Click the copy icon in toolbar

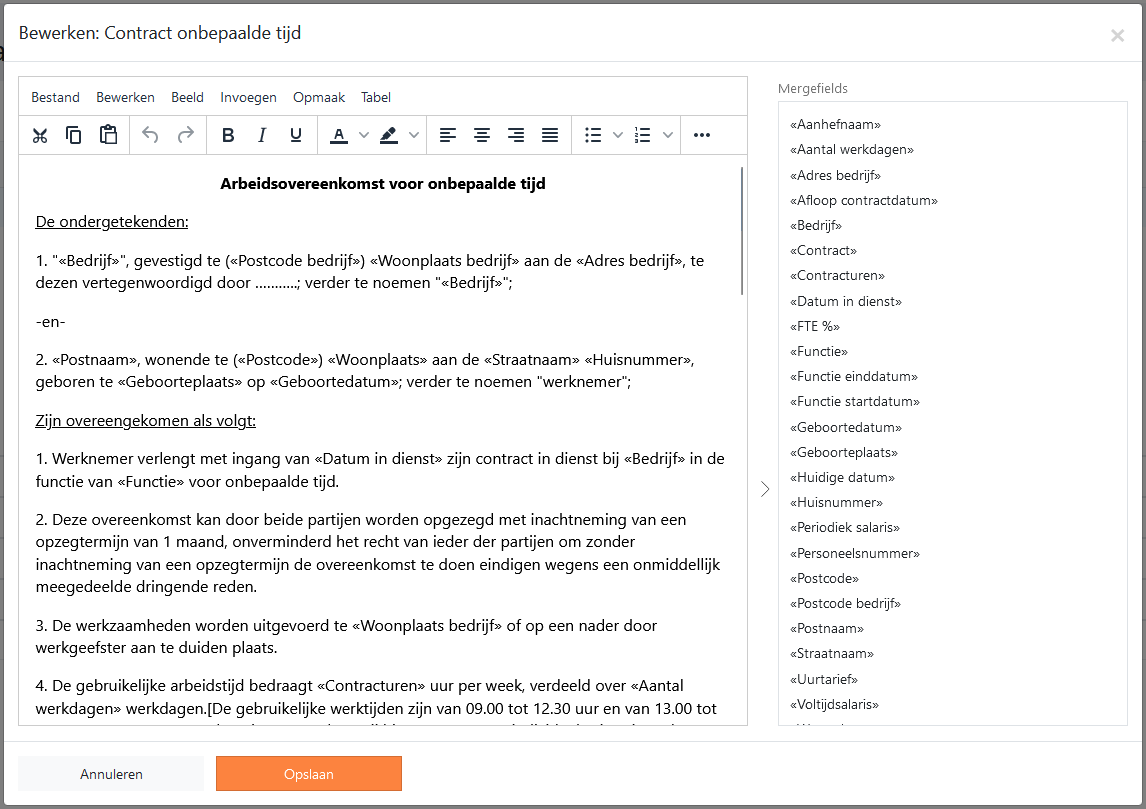pyautogui.click(x=74, y=135)
